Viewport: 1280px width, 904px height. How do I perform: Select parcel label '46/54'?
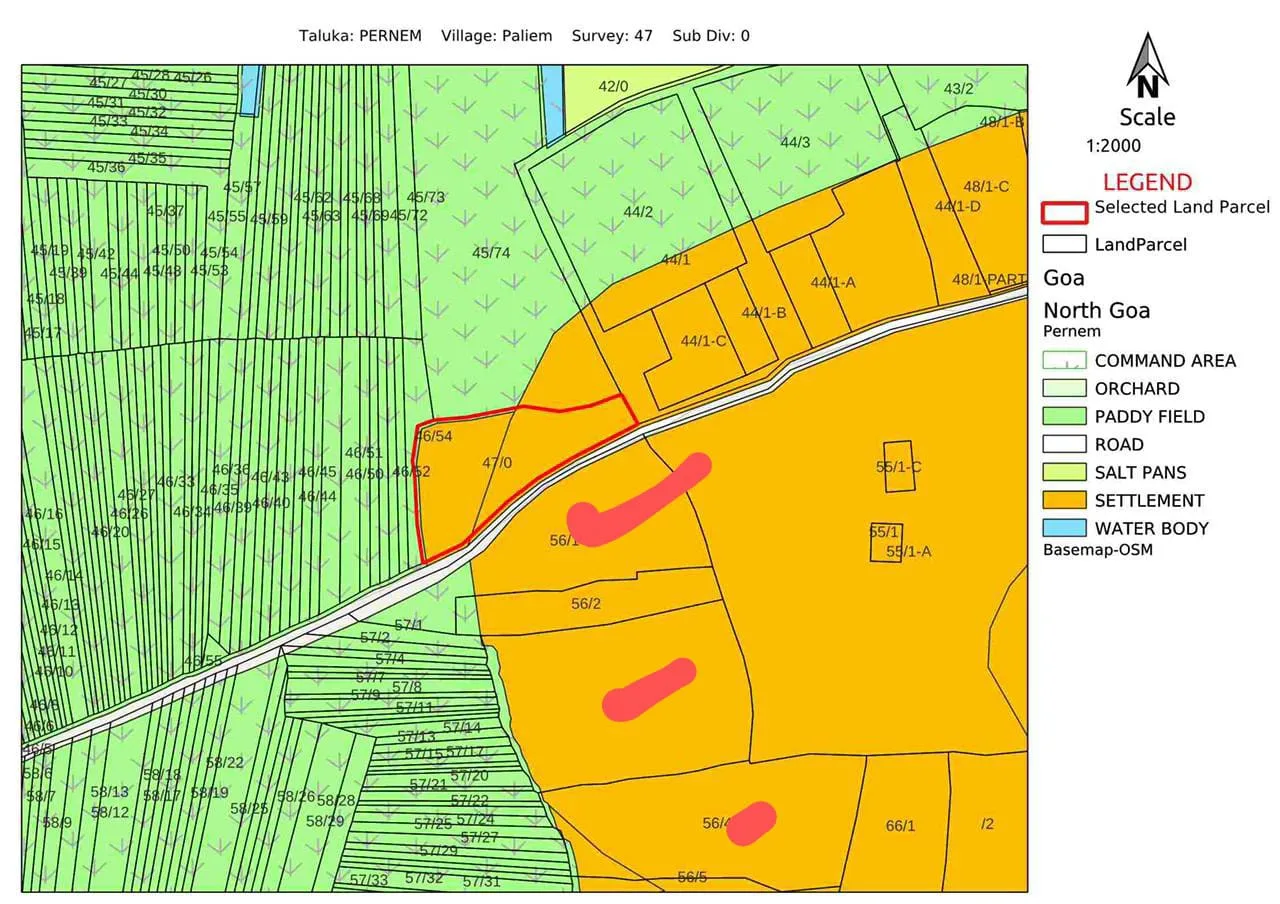(434, 437)
